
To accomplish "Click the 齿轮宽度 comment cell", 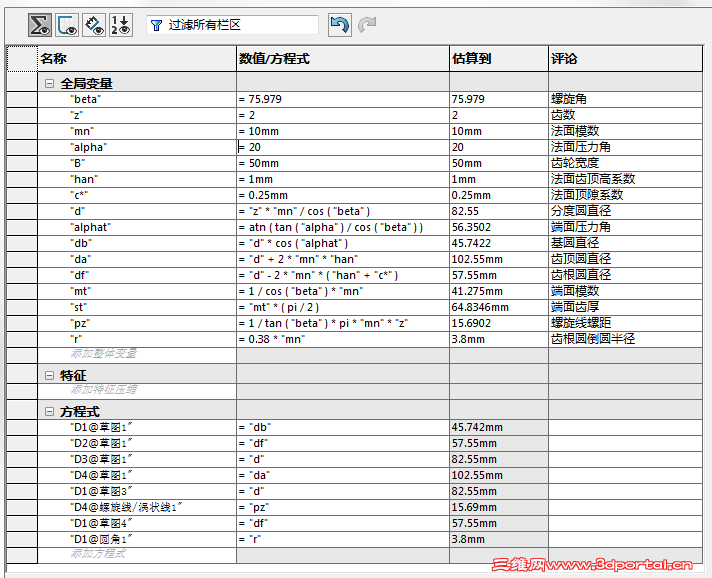I will pyautogui.click(x=625, y=163).
